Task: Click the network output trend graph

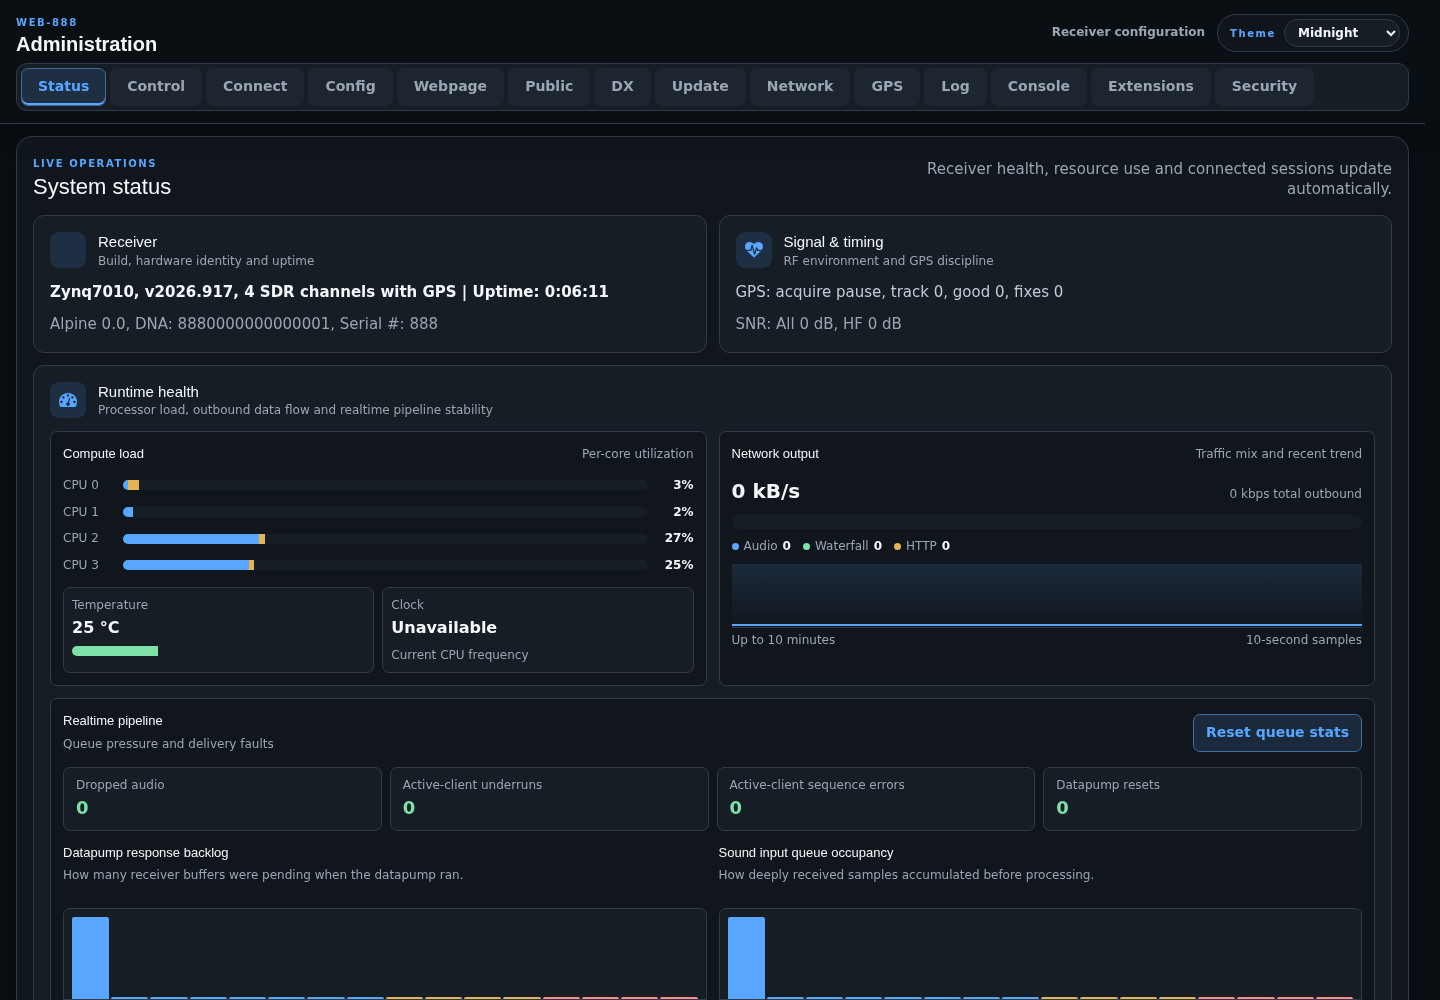Action: 1046,595
